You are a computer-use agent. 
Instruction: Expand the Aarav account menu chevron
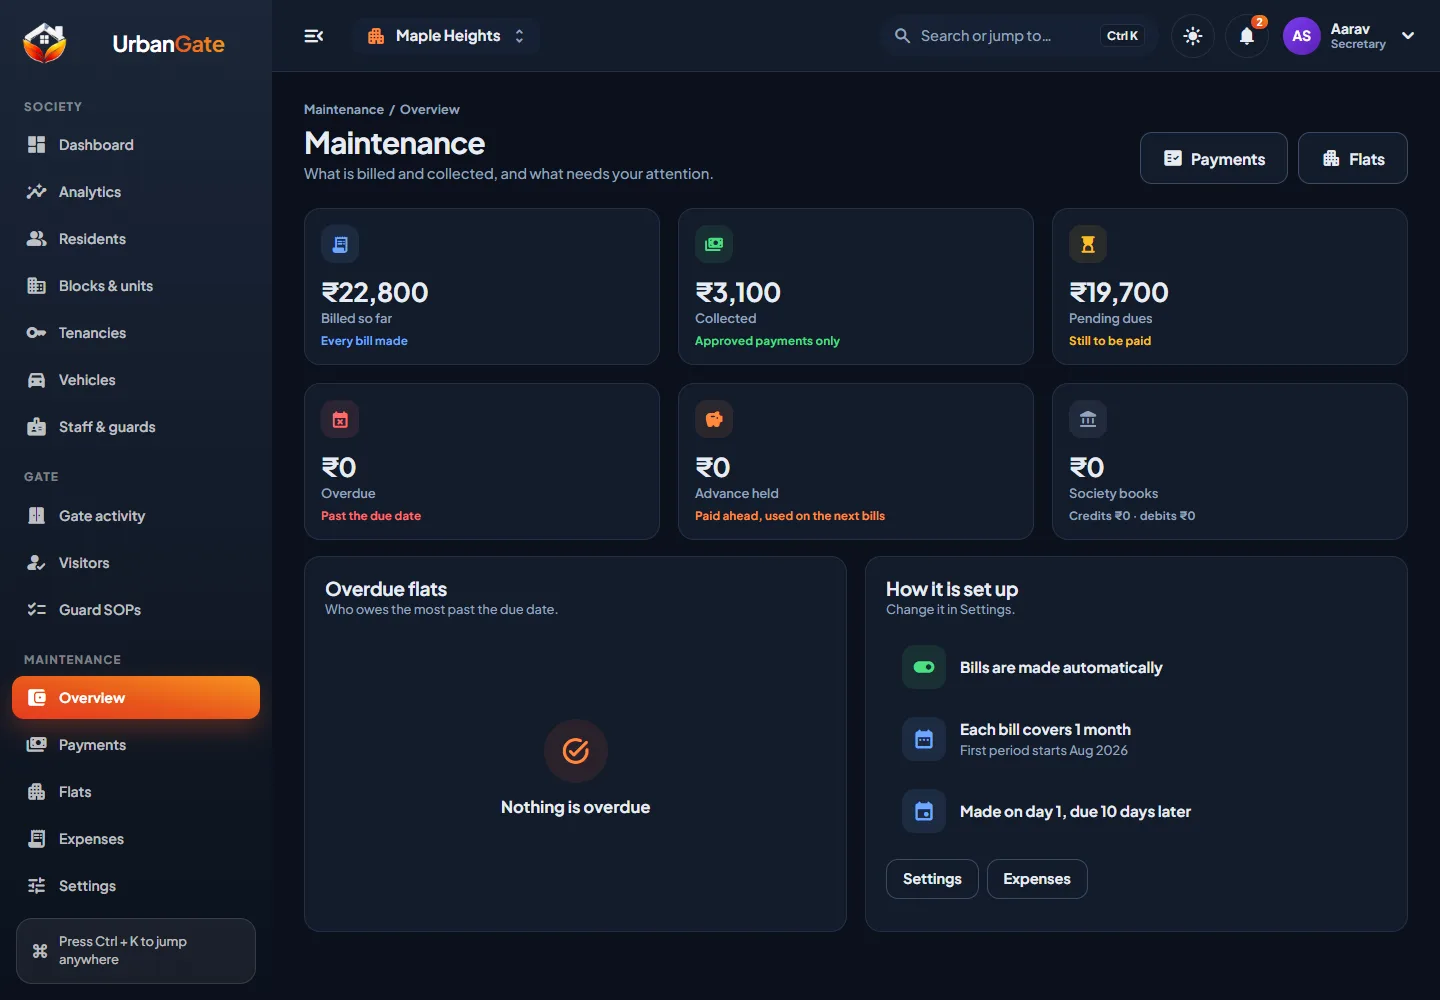pyautogui.click(x=1408, y=36)
